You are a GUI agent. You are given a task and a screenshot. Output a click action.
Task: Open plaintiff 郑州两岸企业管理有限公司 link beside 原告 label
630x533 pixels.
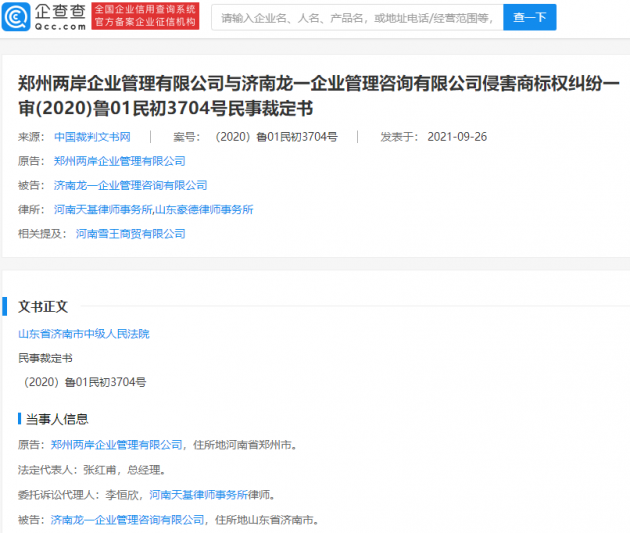pos(119,161)
